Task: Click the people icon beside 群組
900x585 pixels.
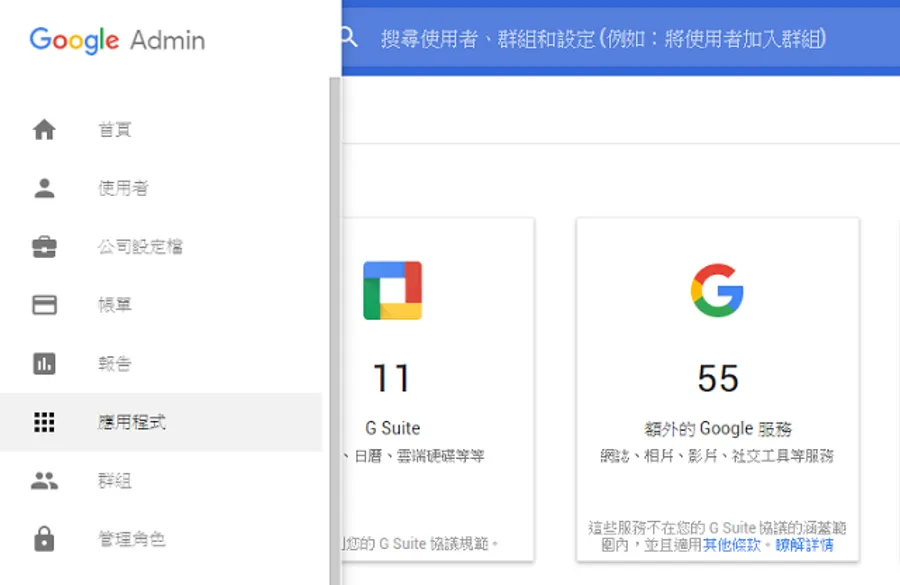Action: click(44, 481)
